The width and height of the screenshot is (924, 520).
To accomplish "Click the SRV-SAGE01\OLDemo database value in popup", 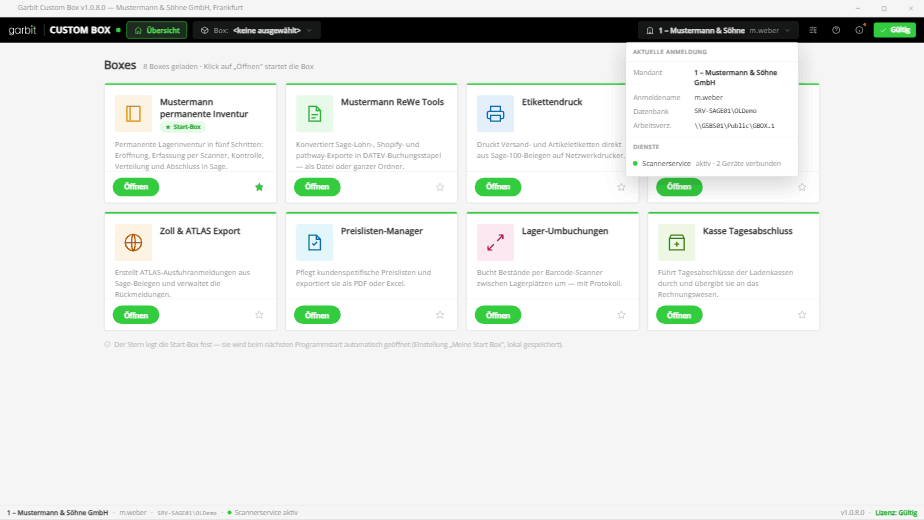I will point(725,111).
